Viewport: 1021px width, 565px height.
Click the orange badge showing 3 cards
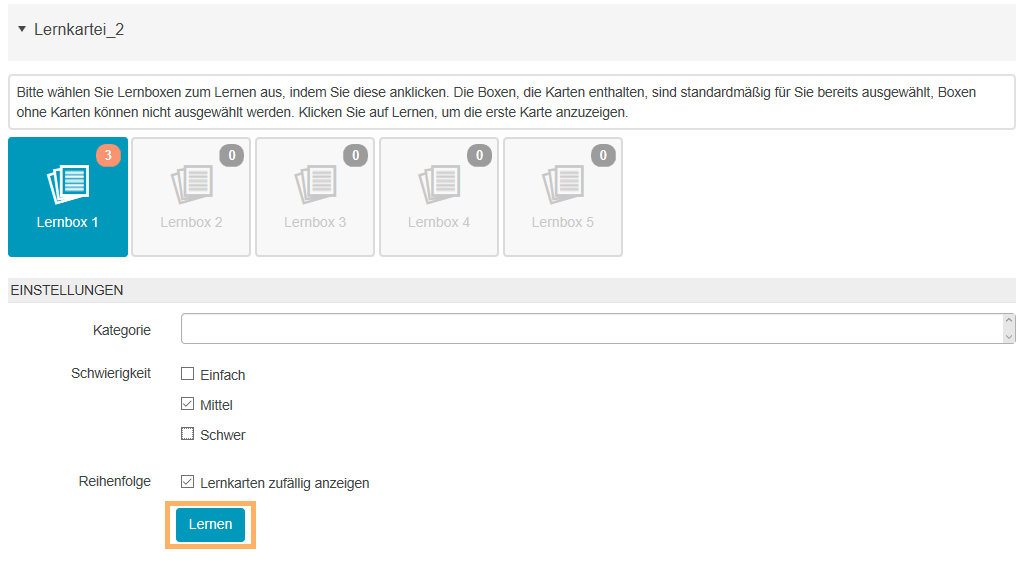pos(108,155)
